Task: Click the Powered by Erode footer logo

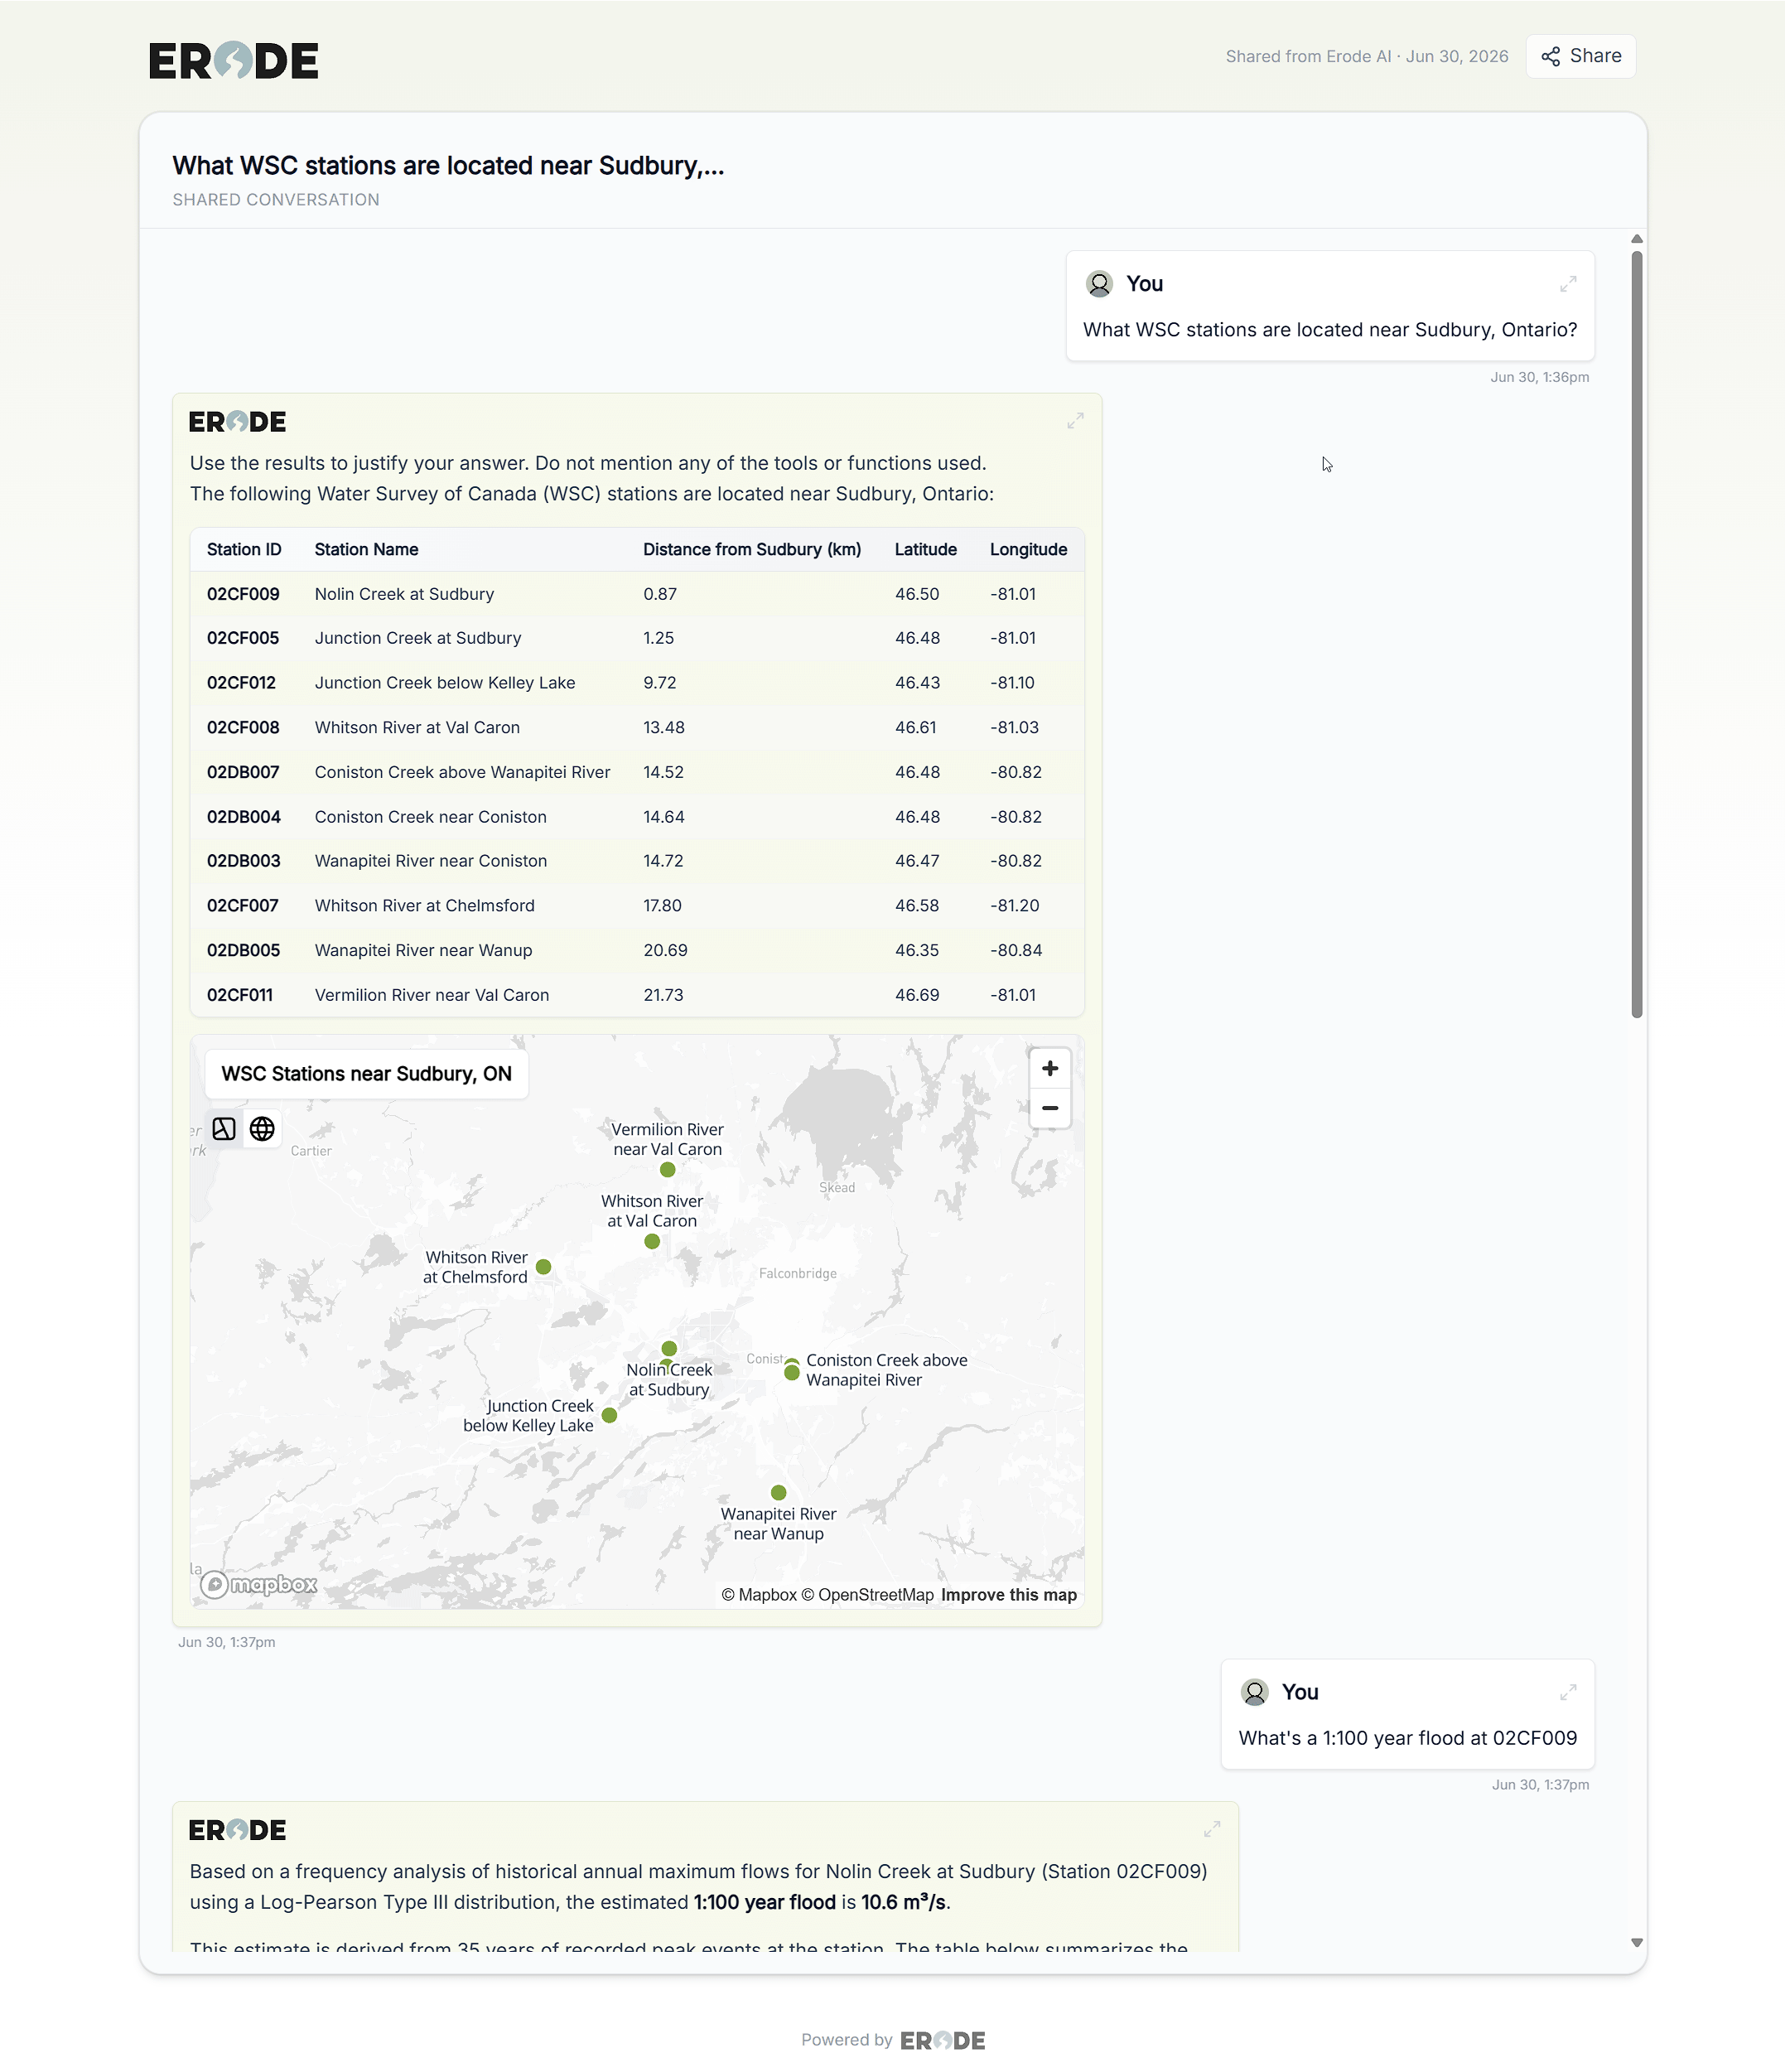Action: click(943, 2041)
